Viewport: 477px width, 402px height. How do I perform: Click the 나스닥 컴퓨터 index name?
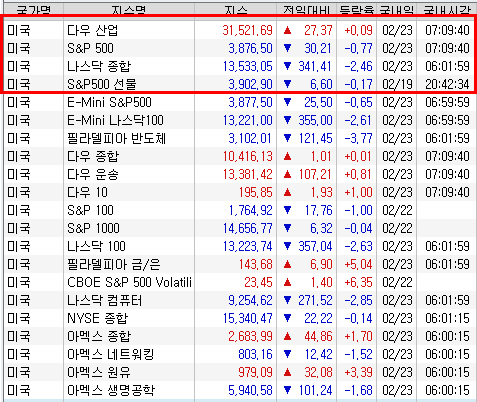(104, 300)
